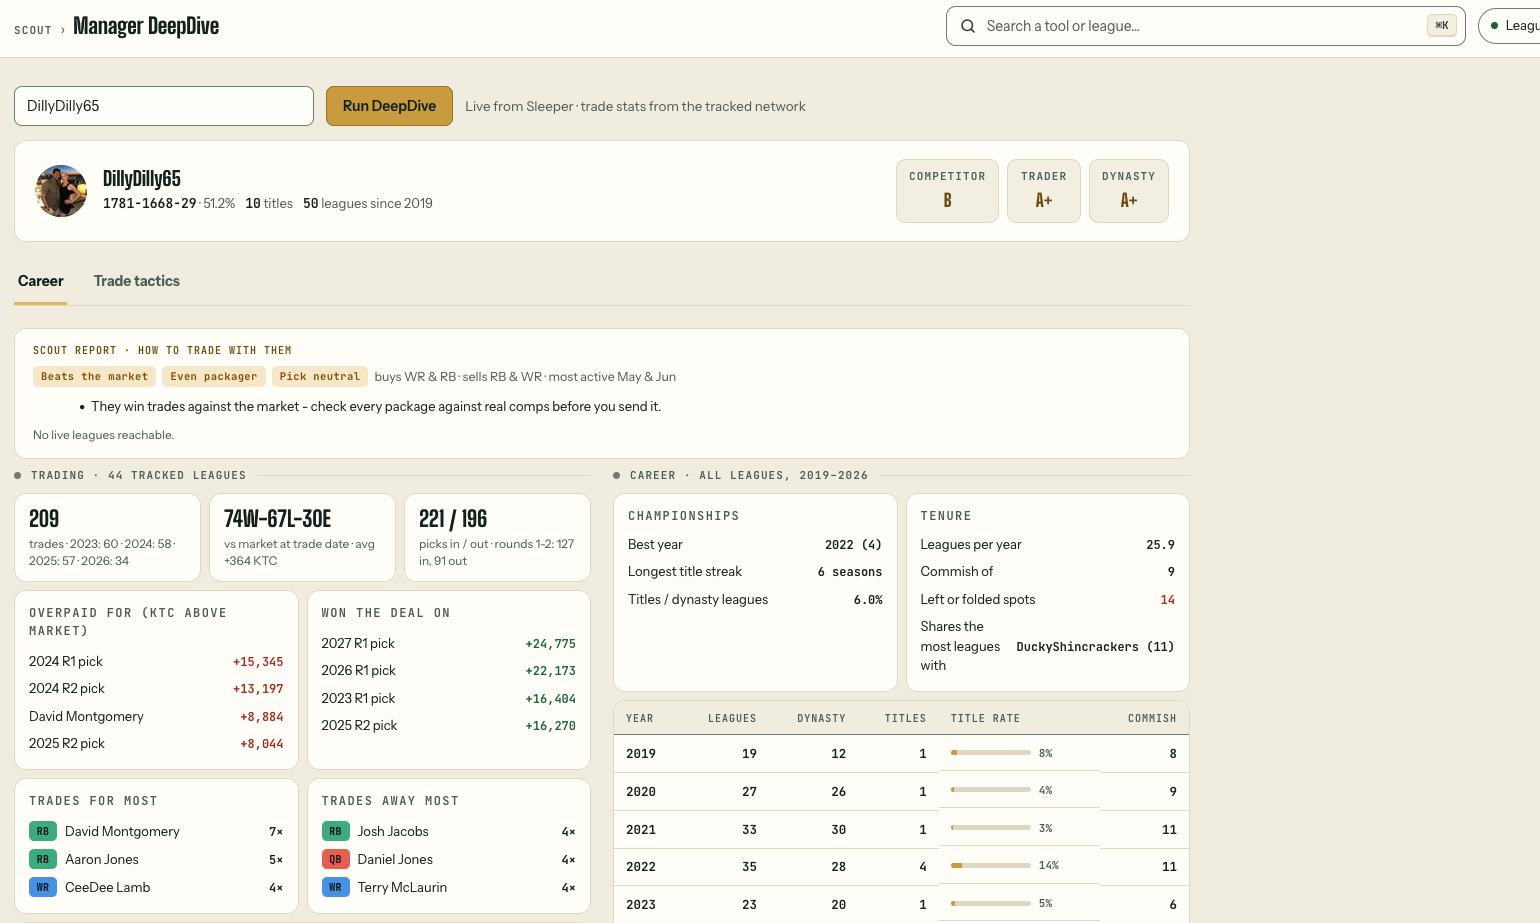Select the Competitor grade card
The height and width of the screenshot is (923, 1540).
click(947, 191)
